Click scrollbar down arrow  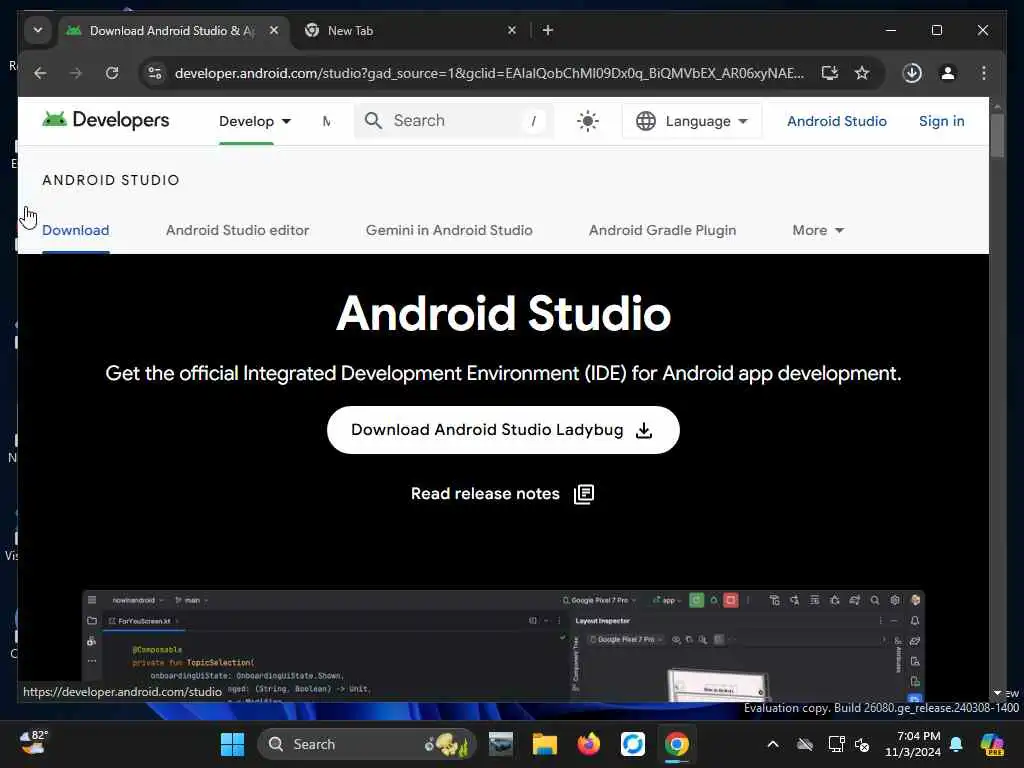[x=997, y=693]
